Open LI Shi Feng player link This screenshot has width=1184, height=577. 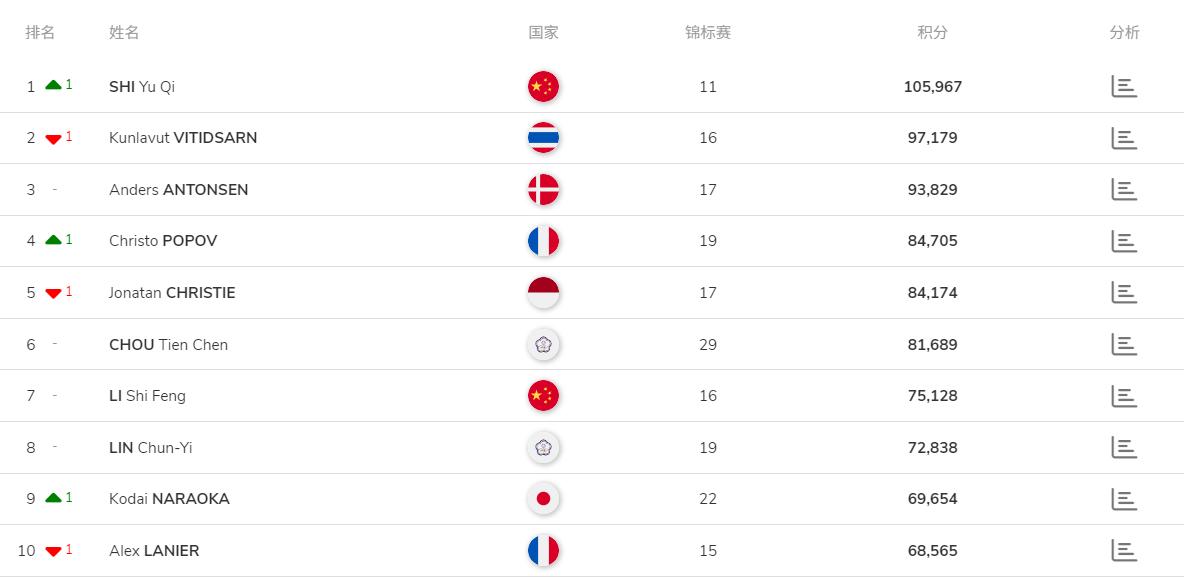[147, 396]
